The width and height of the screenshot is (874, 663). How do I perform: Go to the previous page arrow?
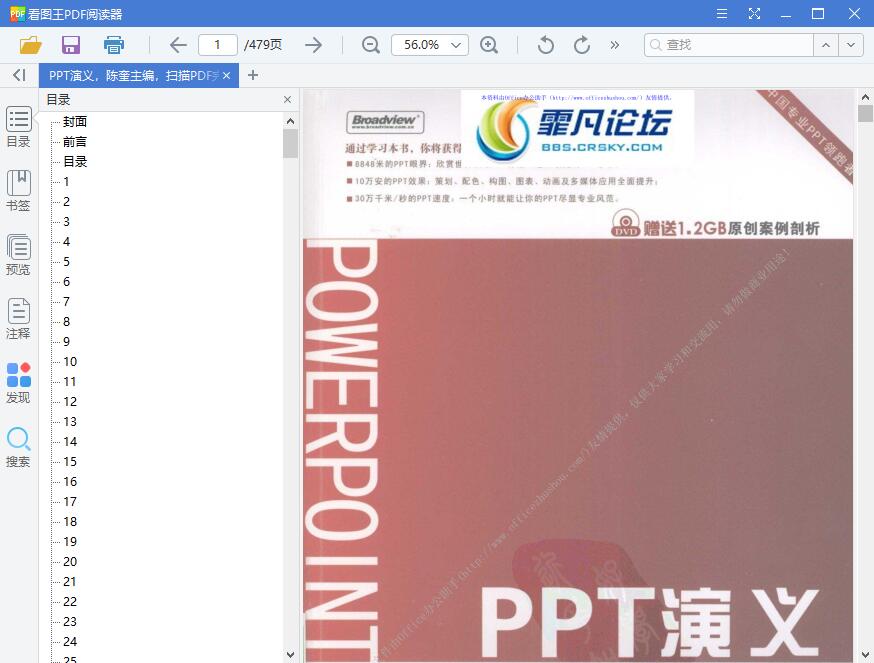tap(178, 45)
